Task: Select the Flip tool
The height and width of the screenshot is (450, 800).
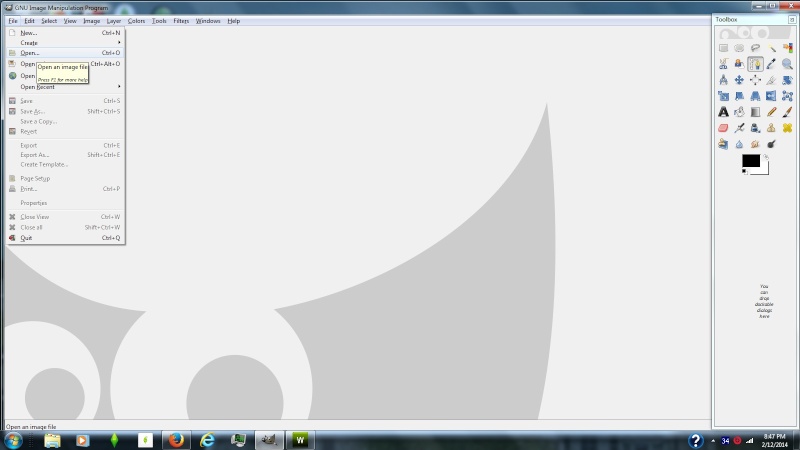Action: [771, 96]
